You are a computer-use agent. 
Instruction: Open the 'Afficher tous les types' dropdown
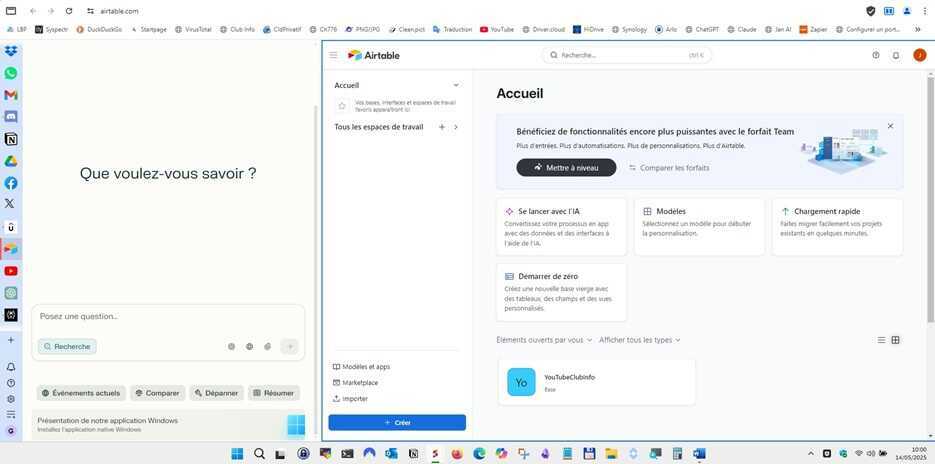[x=640, y=340]
